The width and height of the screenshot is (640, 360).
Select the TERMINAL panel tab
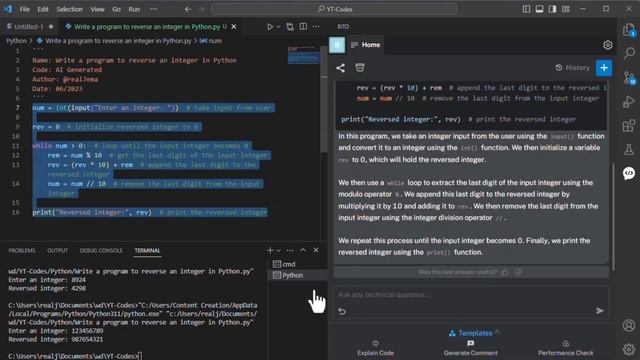(x=147, y=250)
